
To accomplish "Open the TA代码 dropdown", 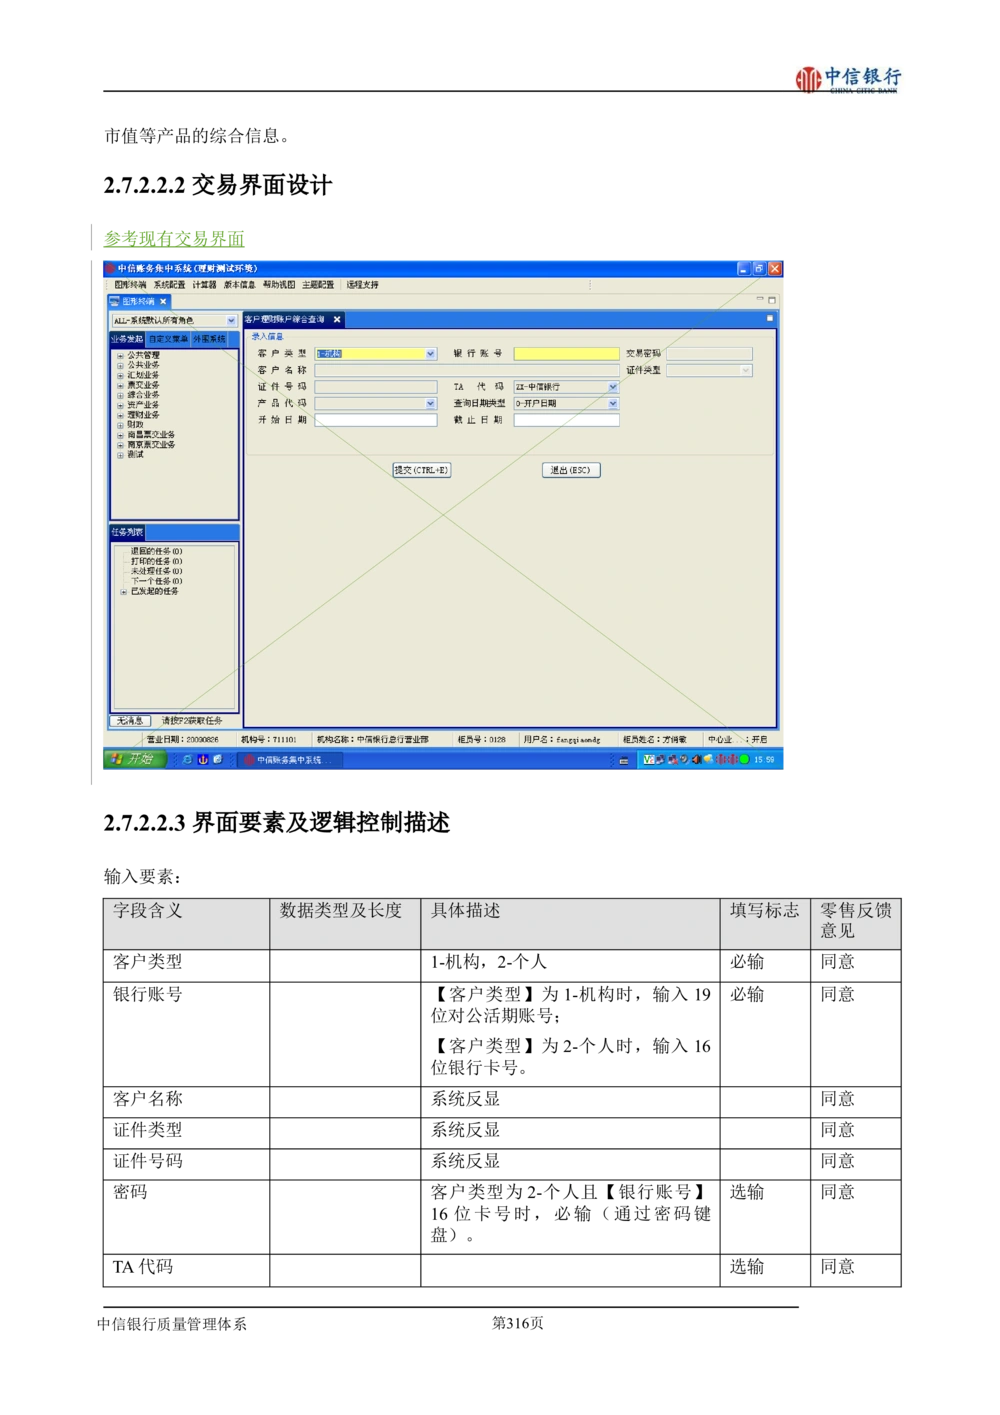I will (613, 387).
